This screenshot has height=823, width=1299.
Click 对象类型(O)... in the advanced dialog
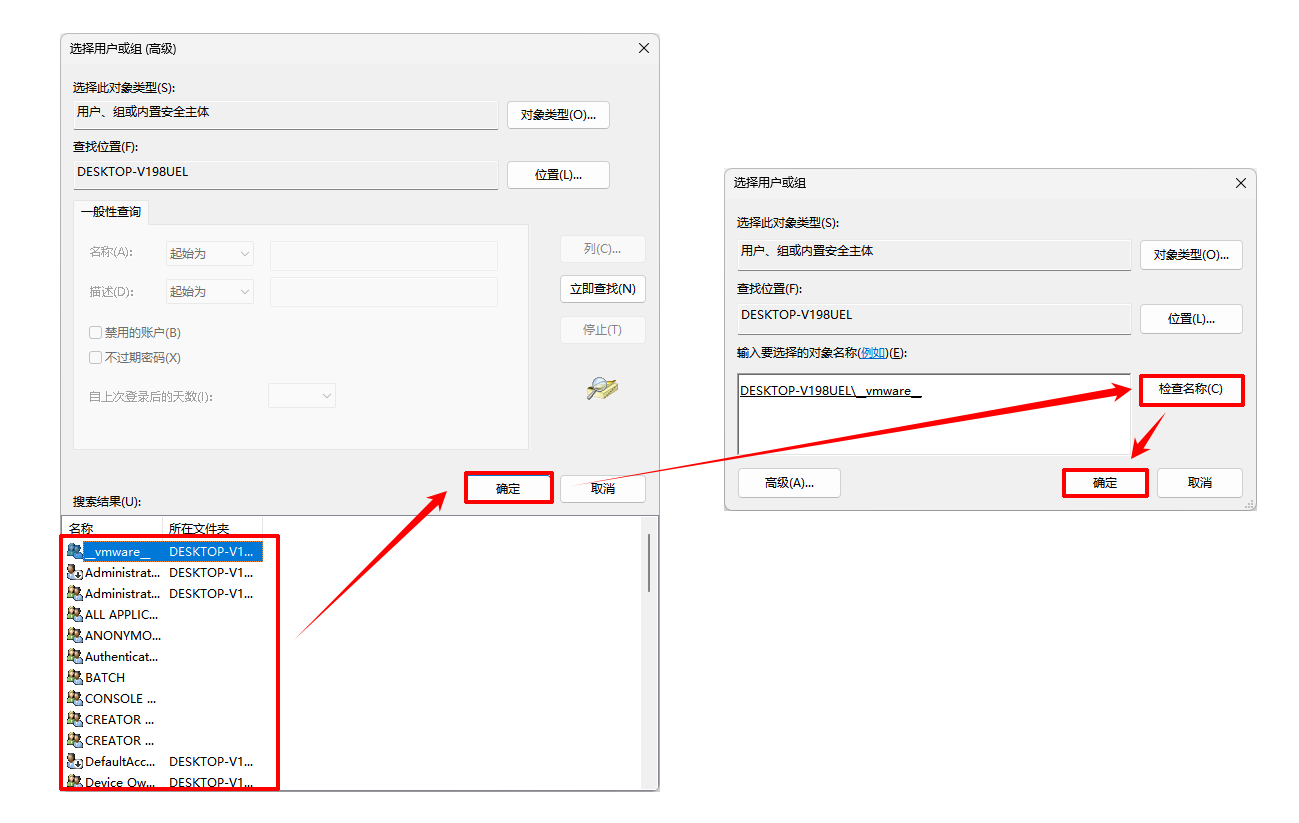[558, 115]
